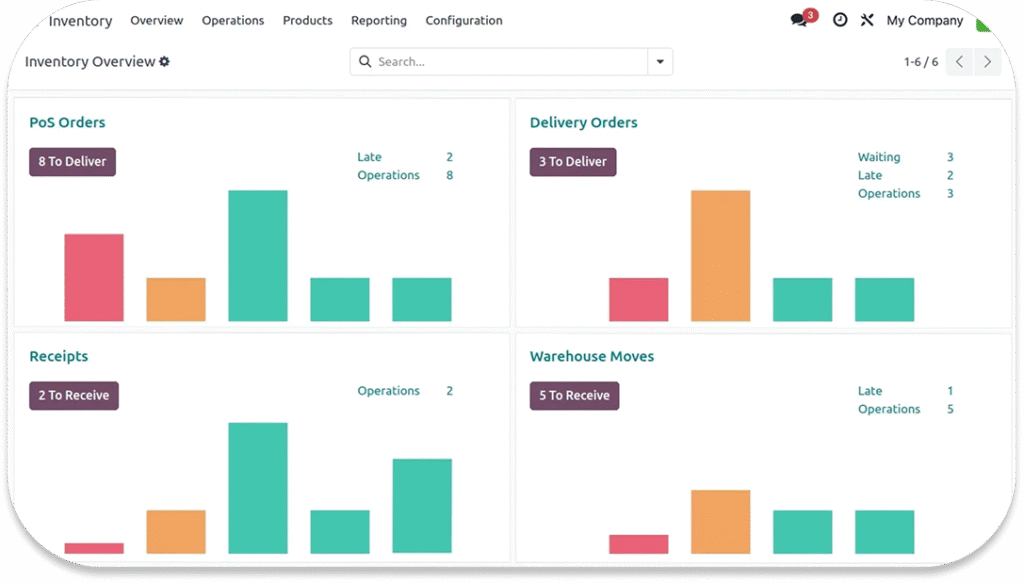This screenshot has height=583, width=1024.
Task: Click the gear icon beside Inventory Overview
Action: (x=165, y=62)
